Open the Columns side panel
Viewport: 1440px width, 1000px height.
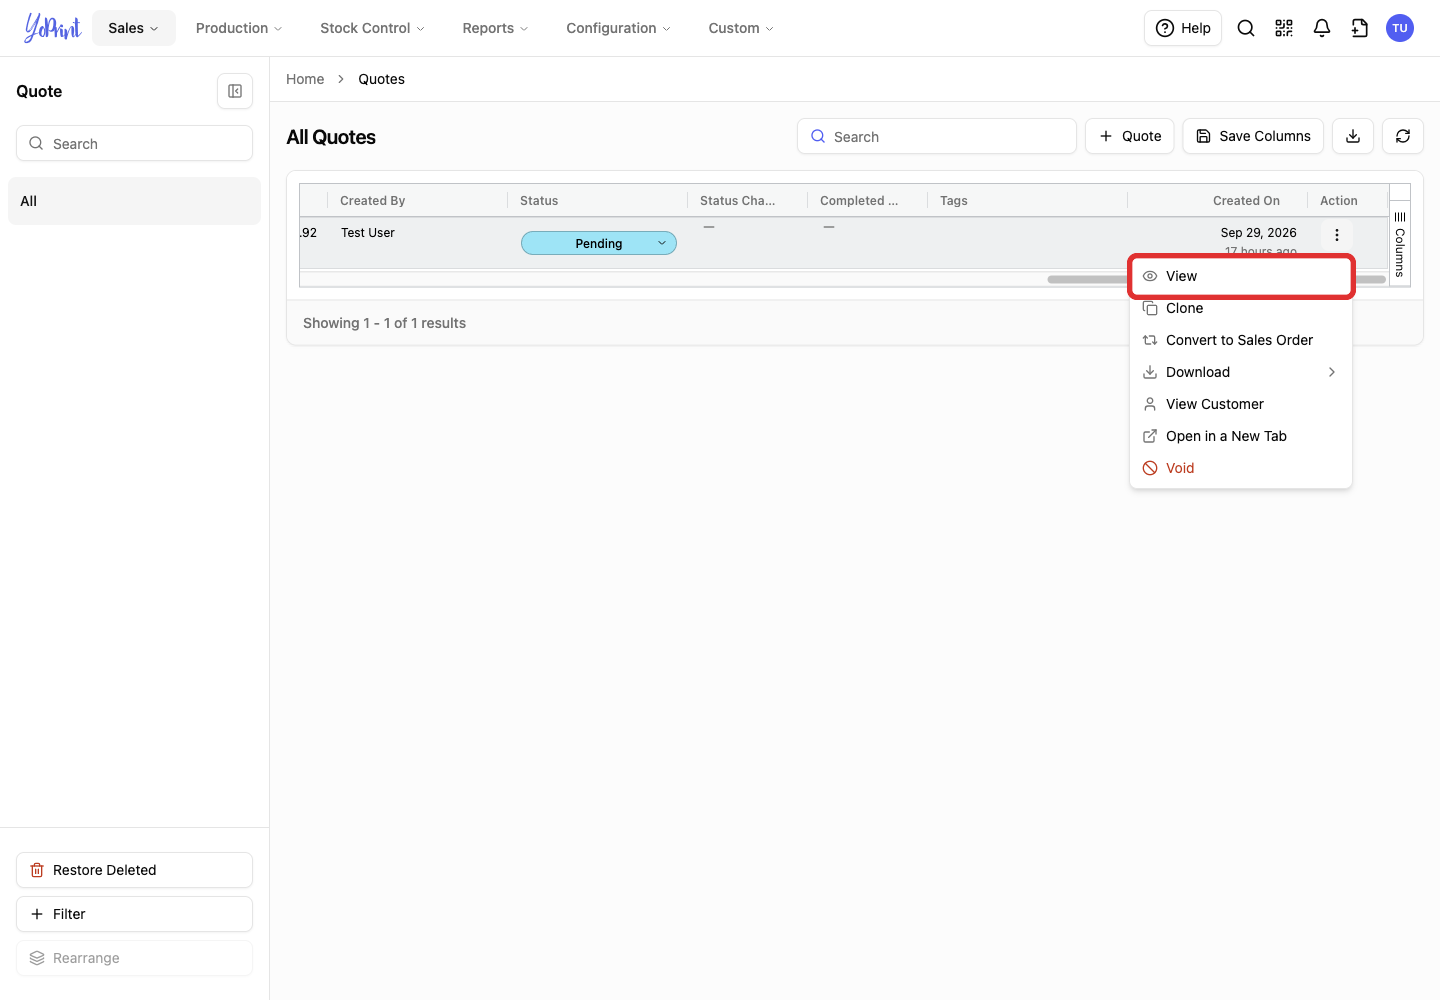point(1400,244)
